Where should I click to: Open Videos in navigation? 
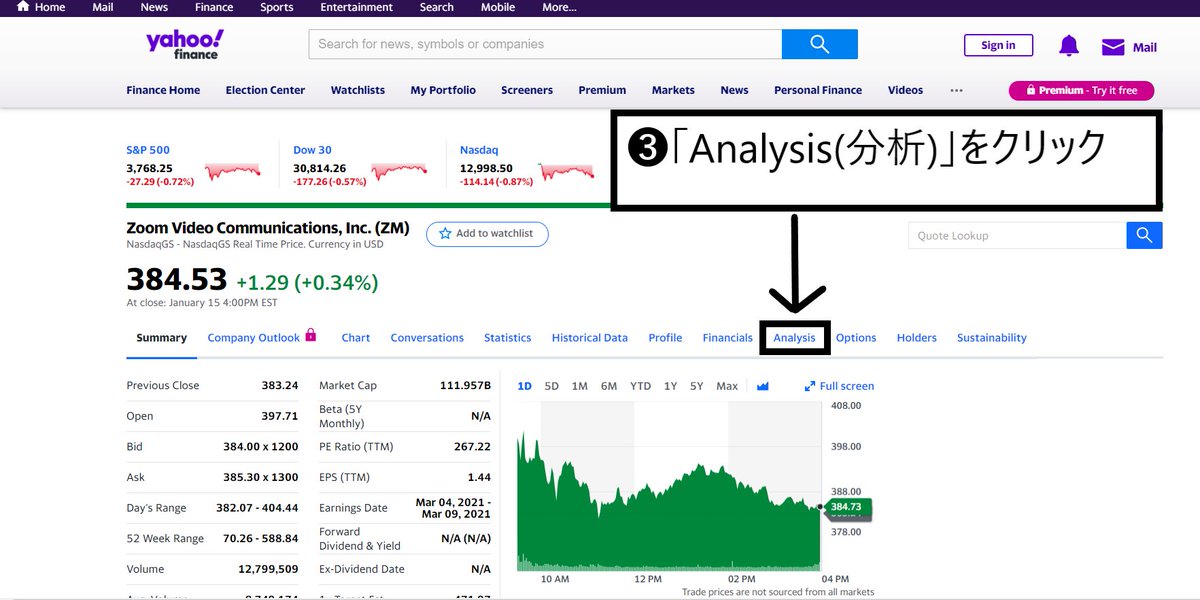point(906,90)
